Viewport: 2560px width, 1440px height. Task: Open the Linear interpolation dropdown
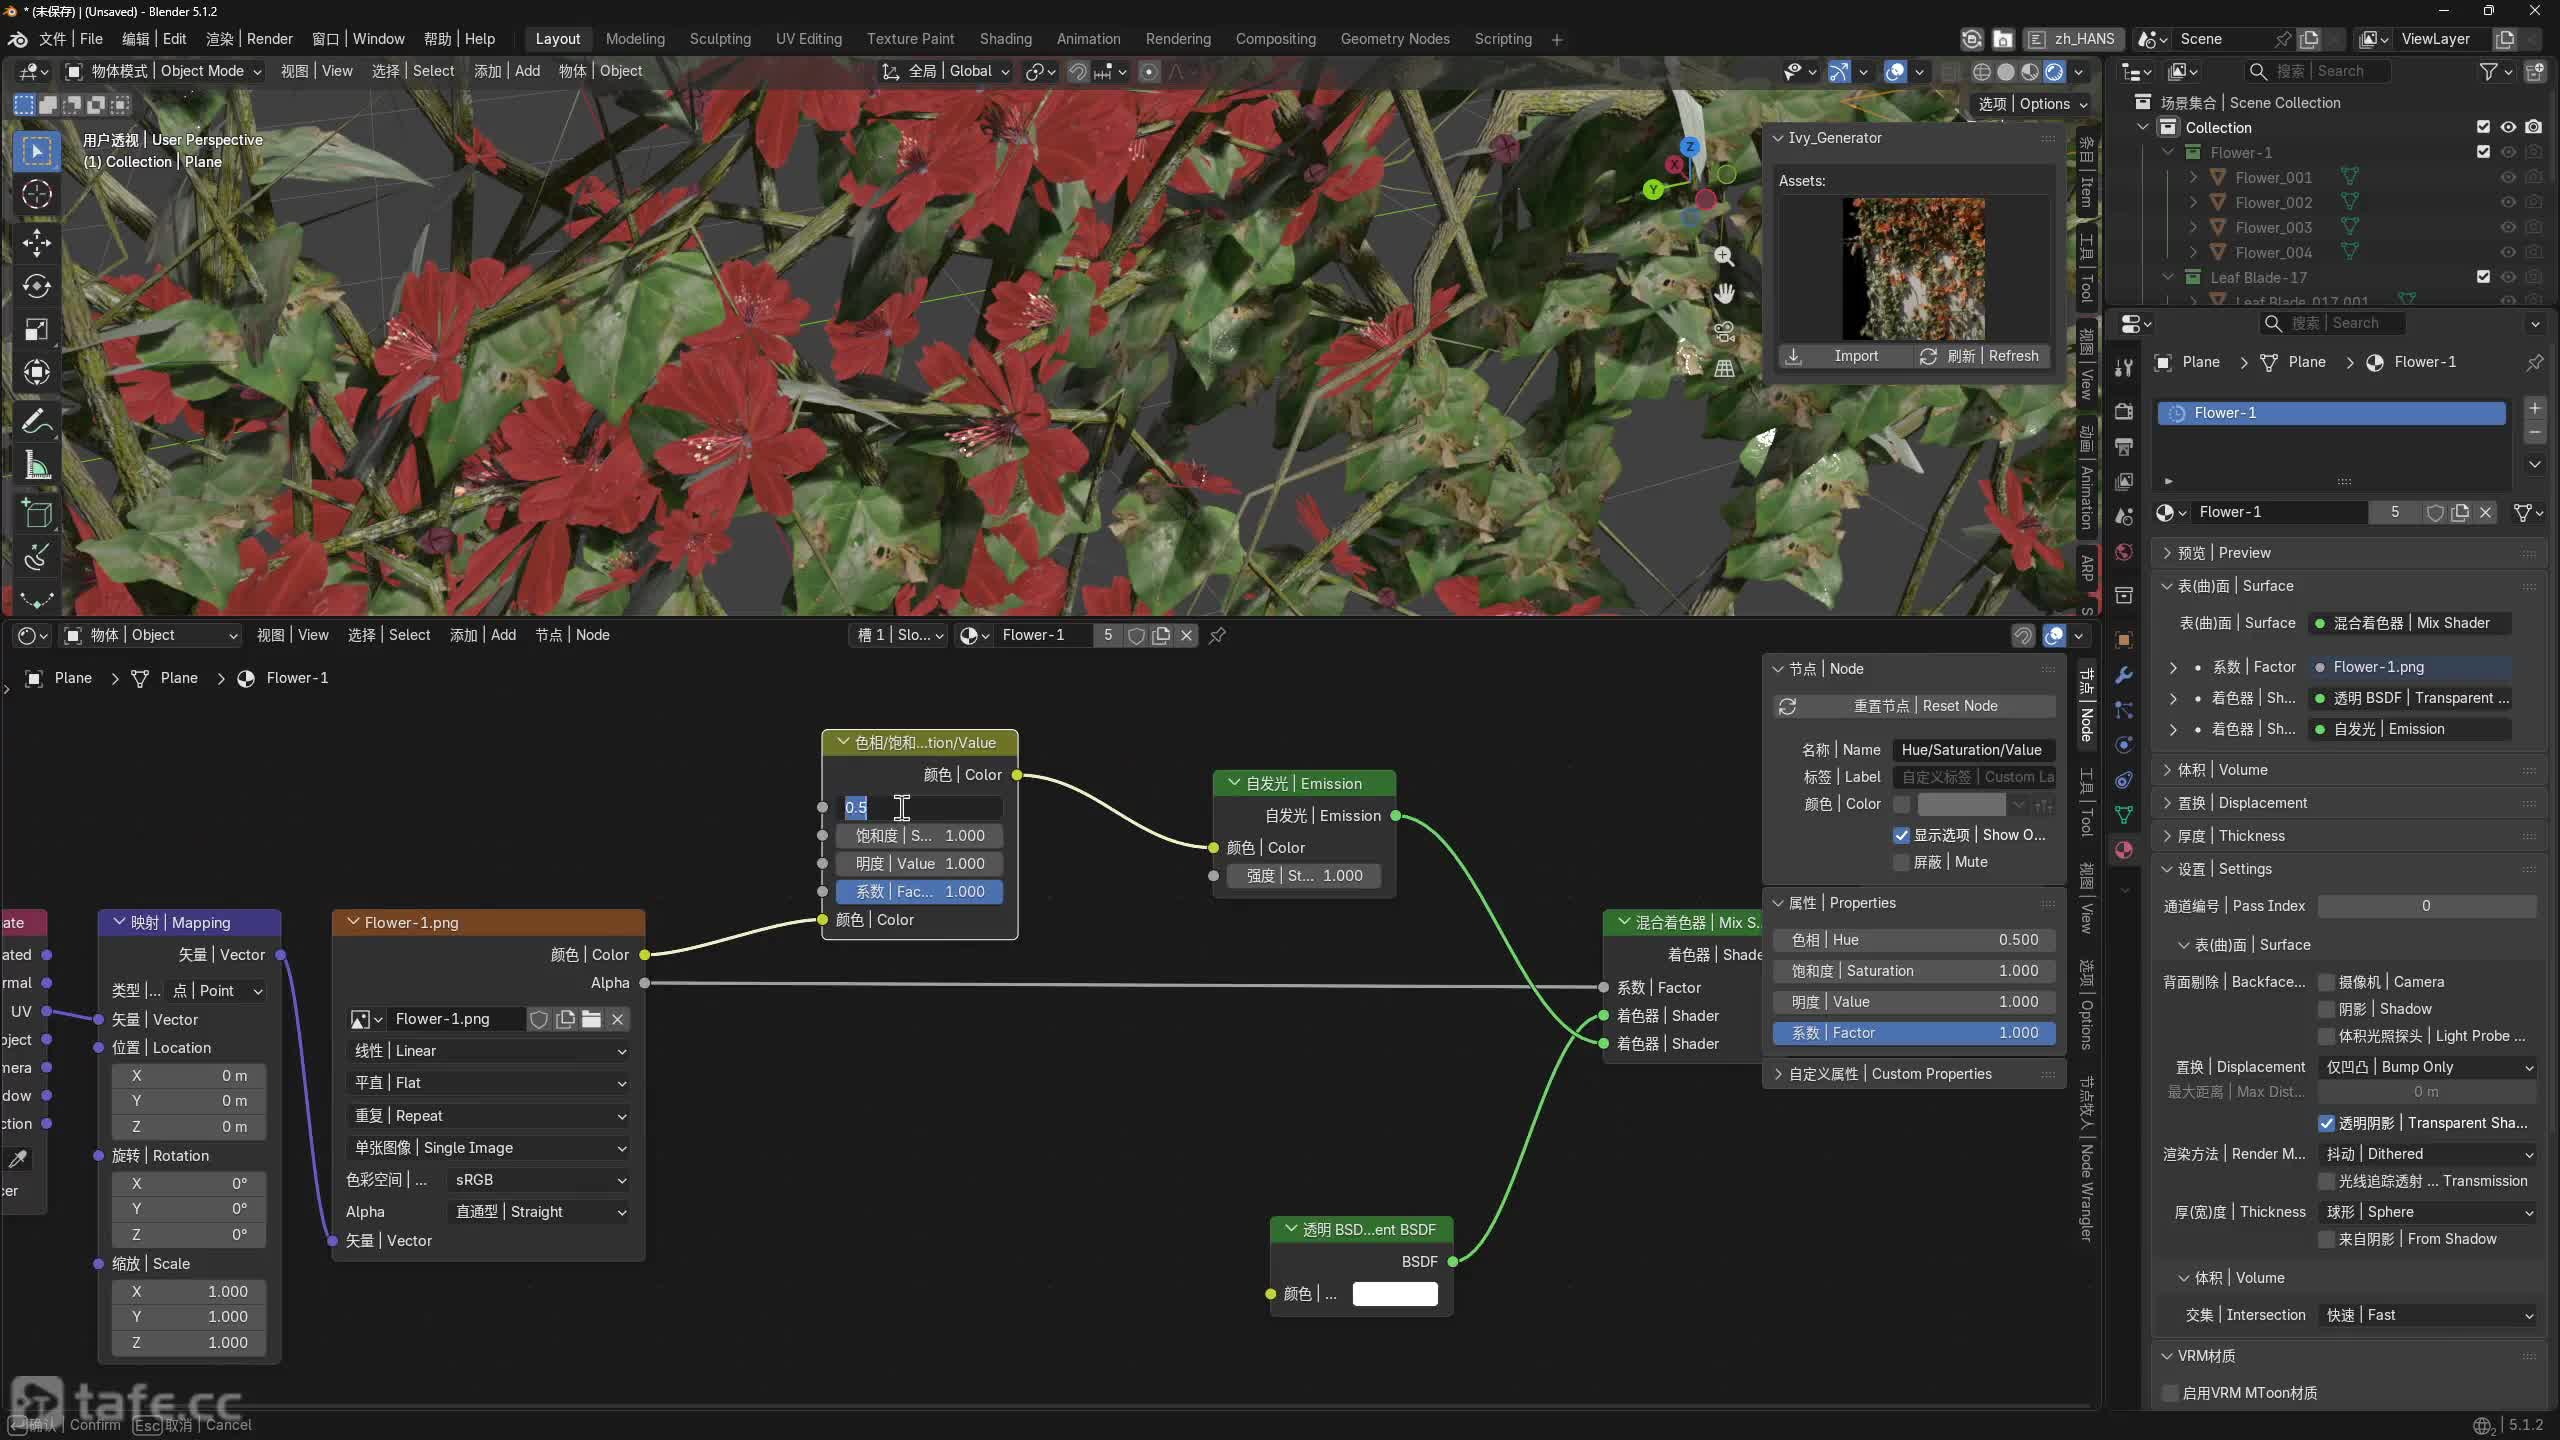(x=490, y=1051)
